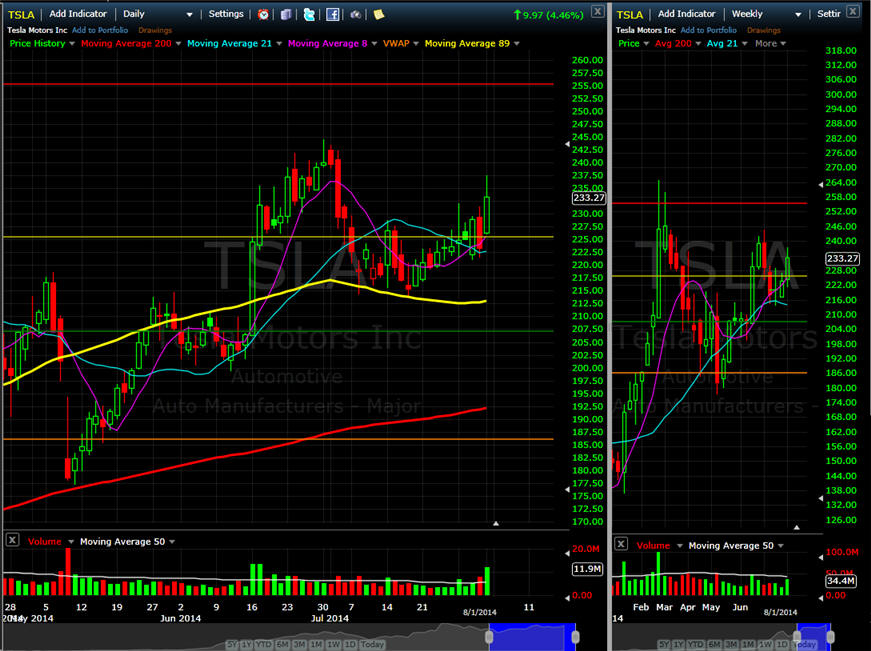Click Add Indicator on the daily chart
The image size is (871, 651).
[x=78, y=14]
